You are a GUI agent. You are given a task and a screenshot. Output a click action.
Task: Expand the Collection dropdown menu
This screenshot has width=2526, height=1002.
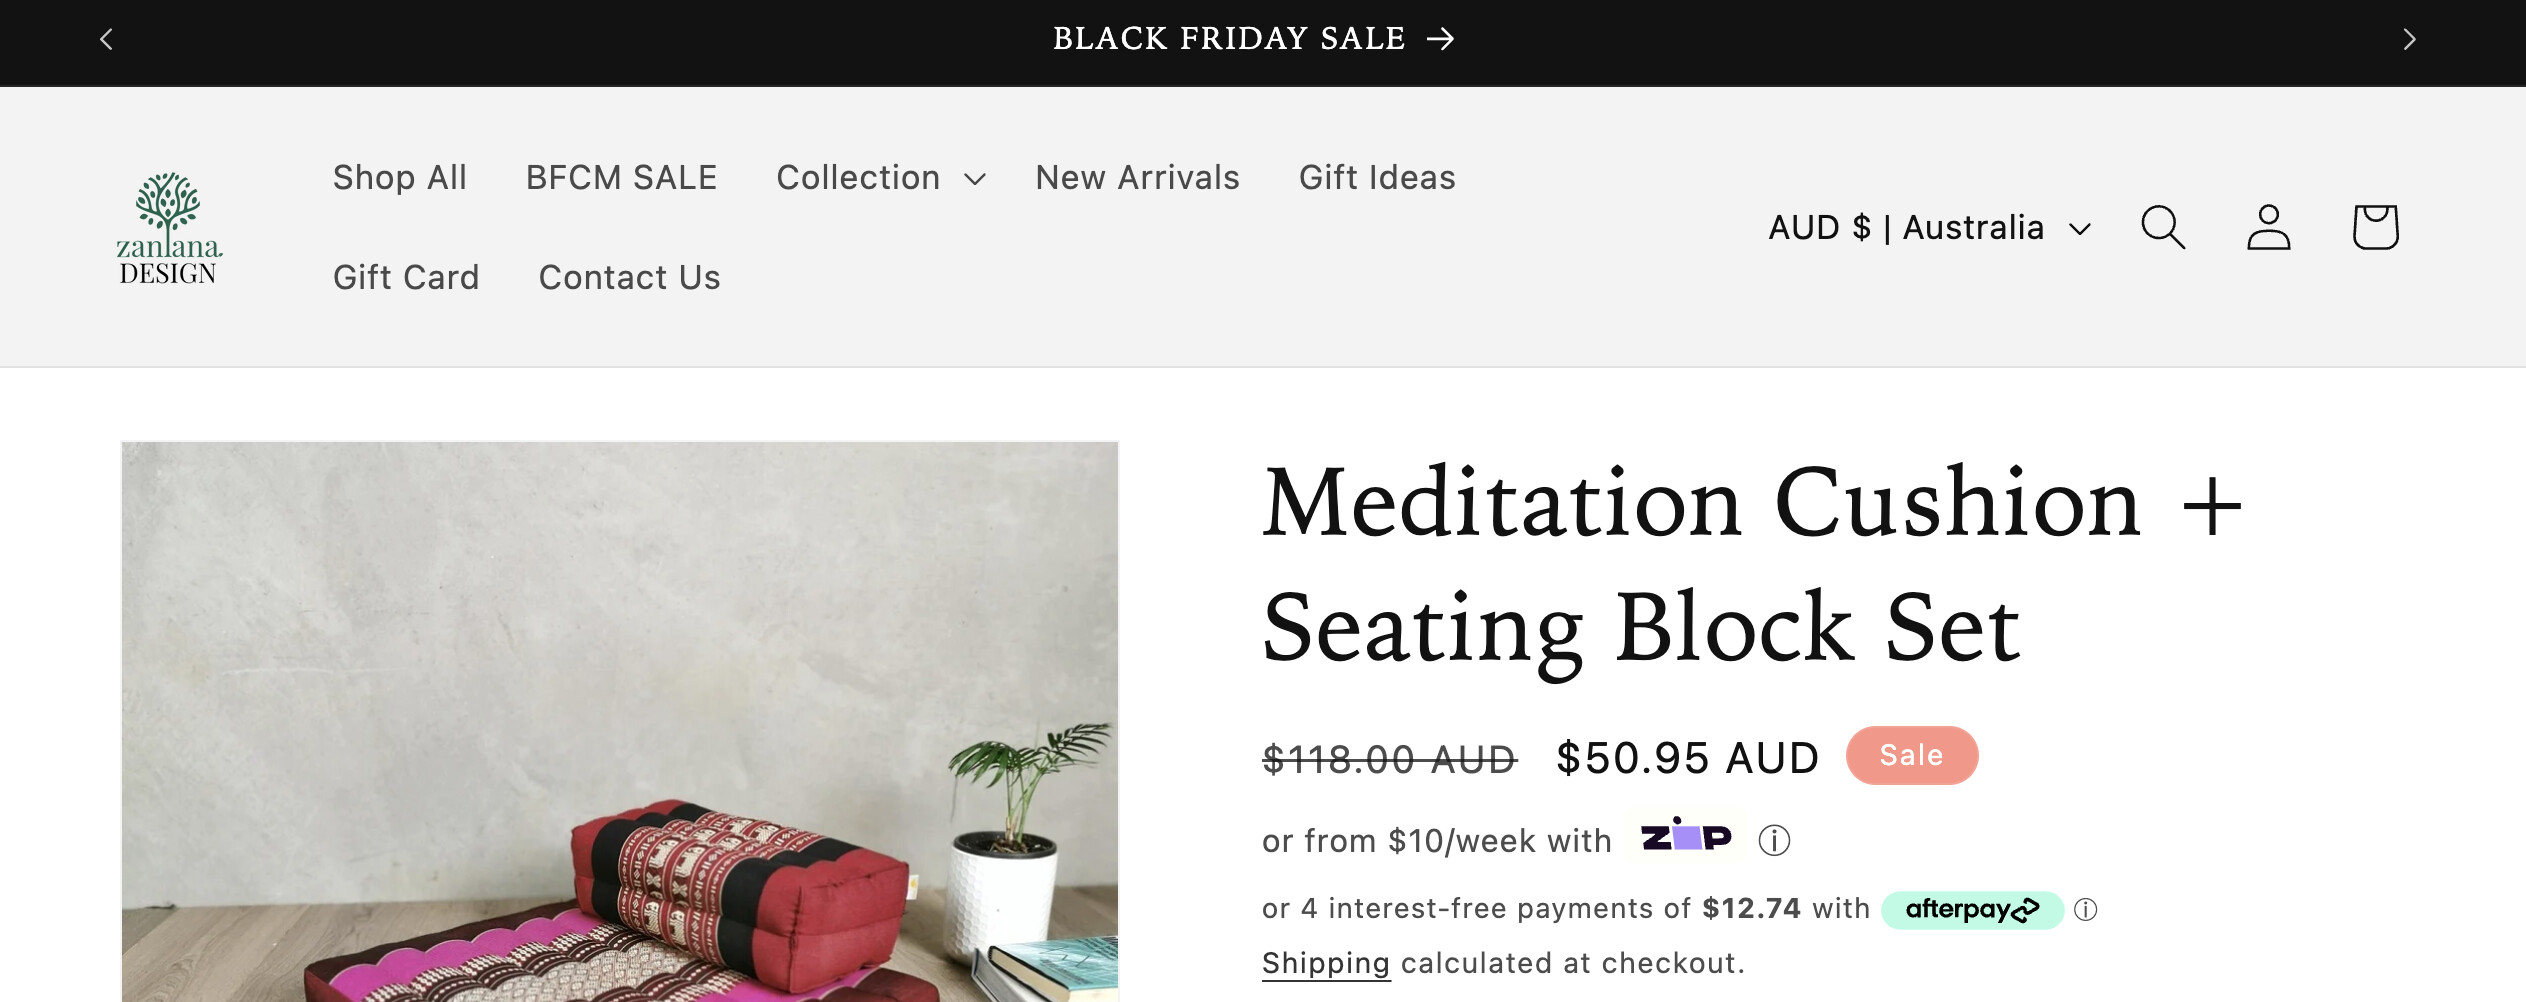click(x=880, y=178)
